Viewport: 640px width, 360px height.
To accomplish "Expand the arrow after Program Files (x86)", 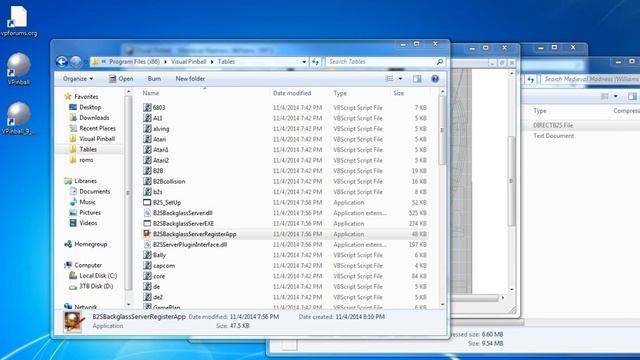I will tap(165, 62).
